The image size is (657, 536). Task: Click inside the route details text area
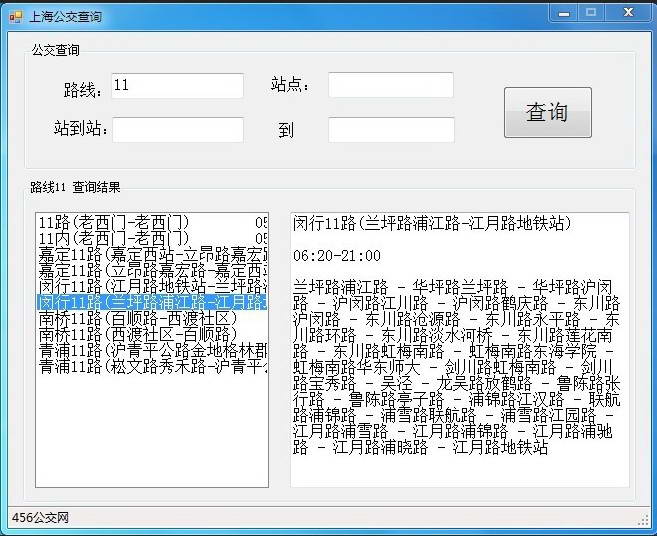pyautogui.click(x=459, y=350)
